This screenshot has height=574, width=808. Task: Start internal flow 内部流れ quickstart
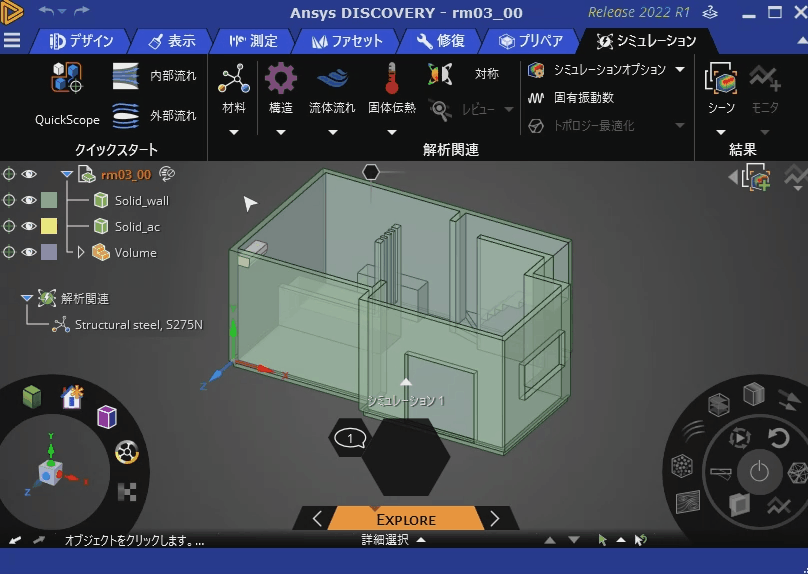pos(154,76)
